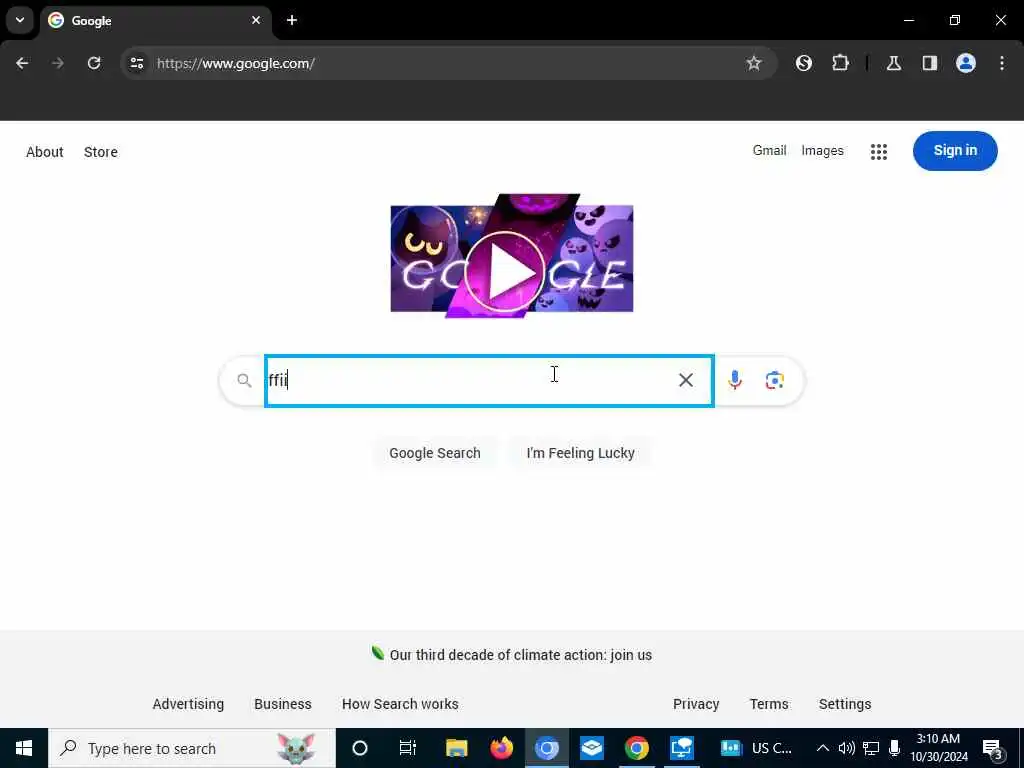1024x768 pixels.
Task: Open the Chrome three-dot menu
Action: [x=1002, y=63]
